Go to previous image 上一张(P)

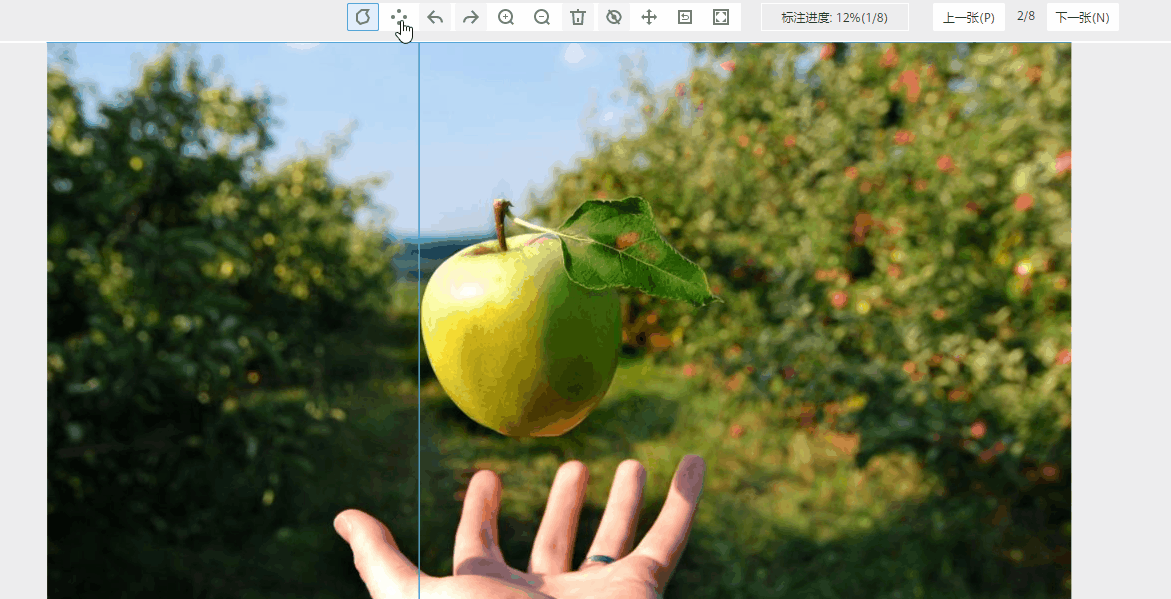click(x=969, y=17)
